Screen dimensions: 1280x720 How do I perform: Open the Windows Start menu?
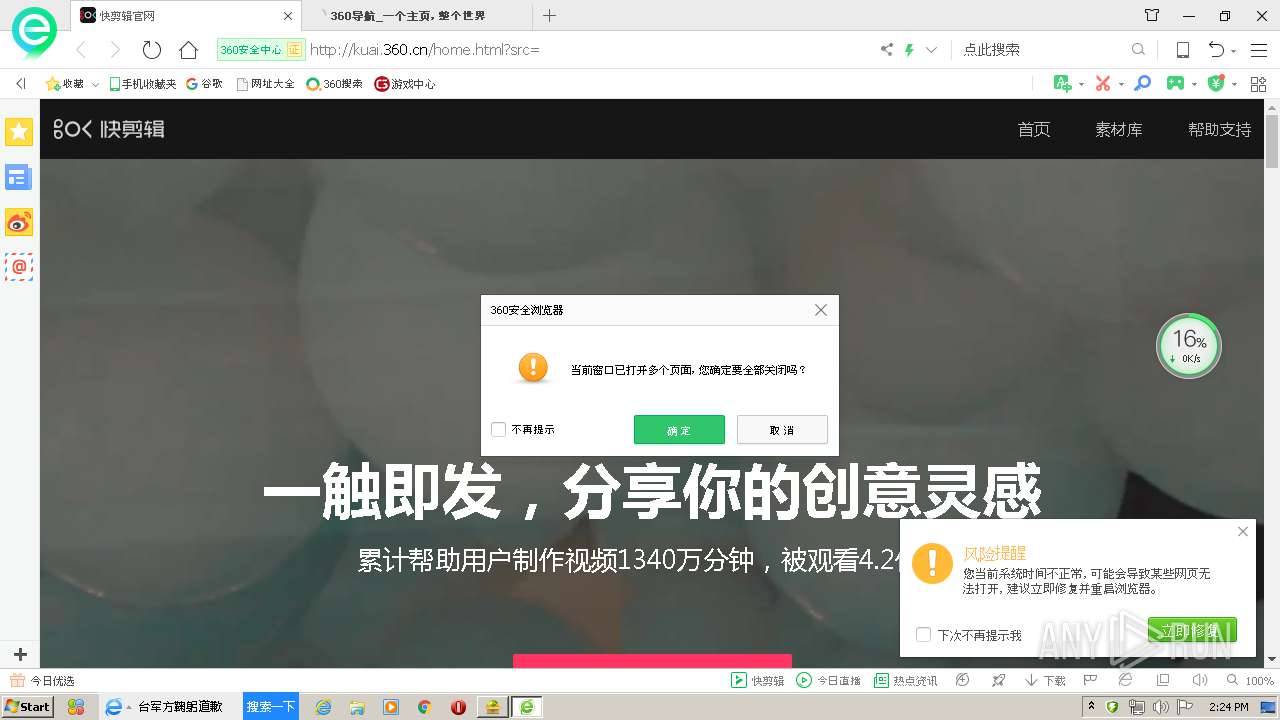pyautogui.click(x=28, y=706)
